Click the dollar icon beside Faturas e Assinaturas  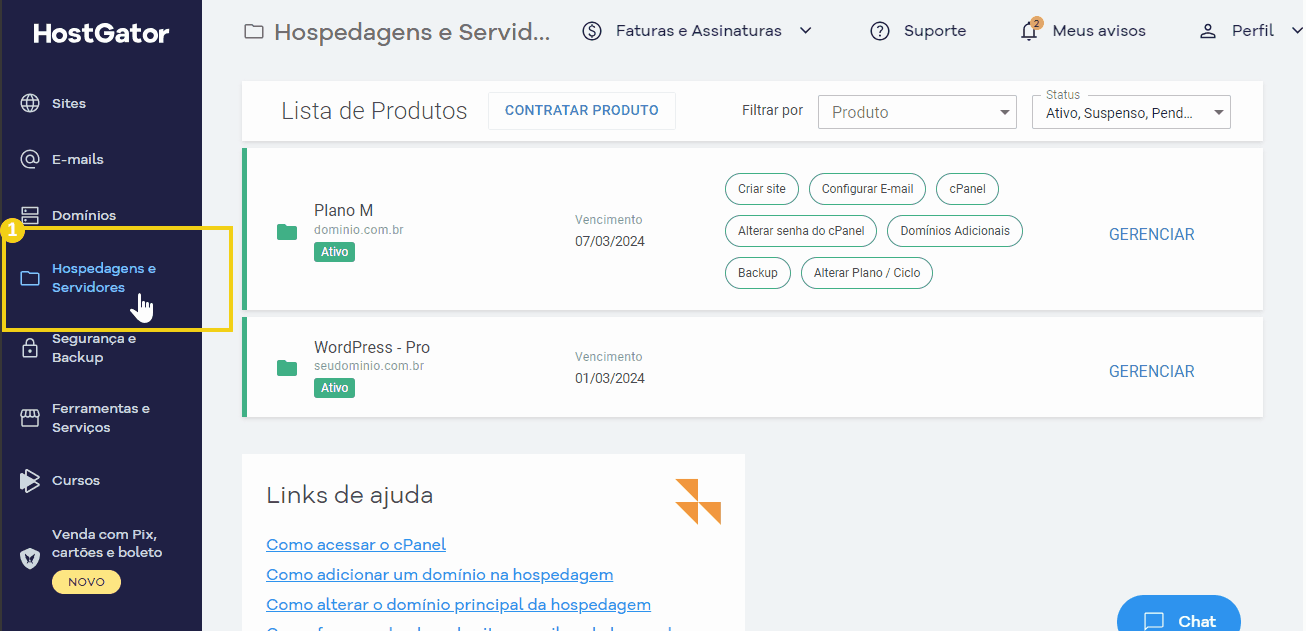pos(592,31)
